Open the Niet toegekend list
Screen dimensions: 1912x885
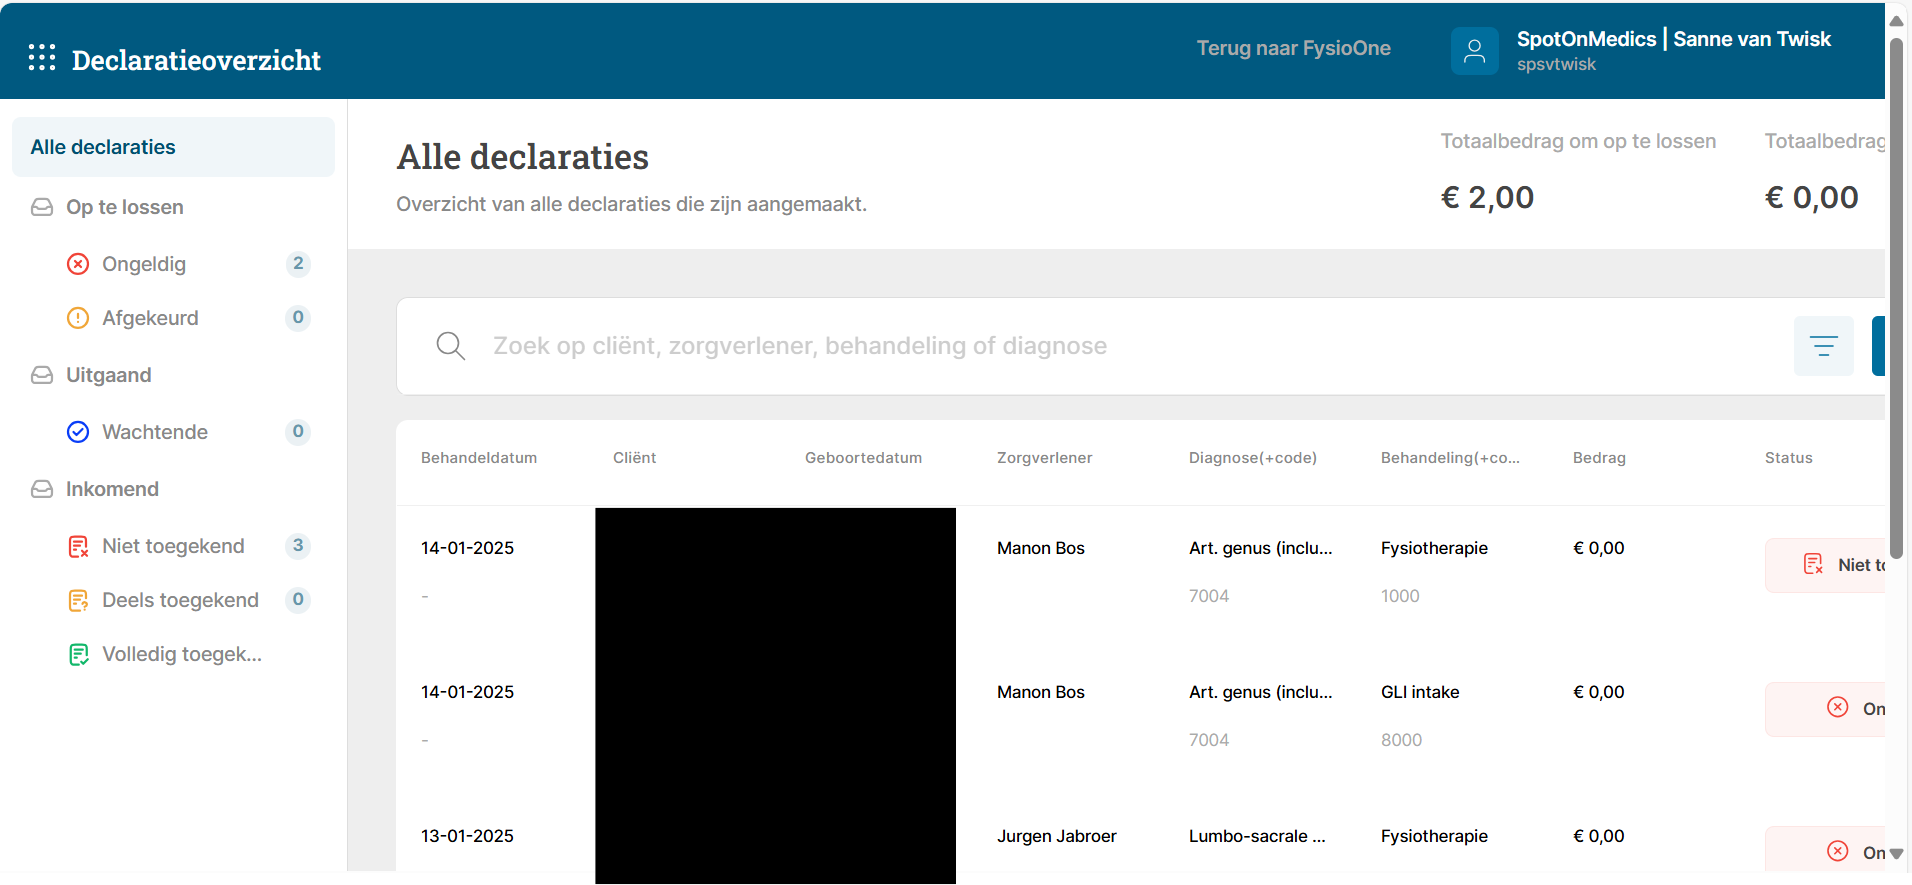click(x=173, y=546)
